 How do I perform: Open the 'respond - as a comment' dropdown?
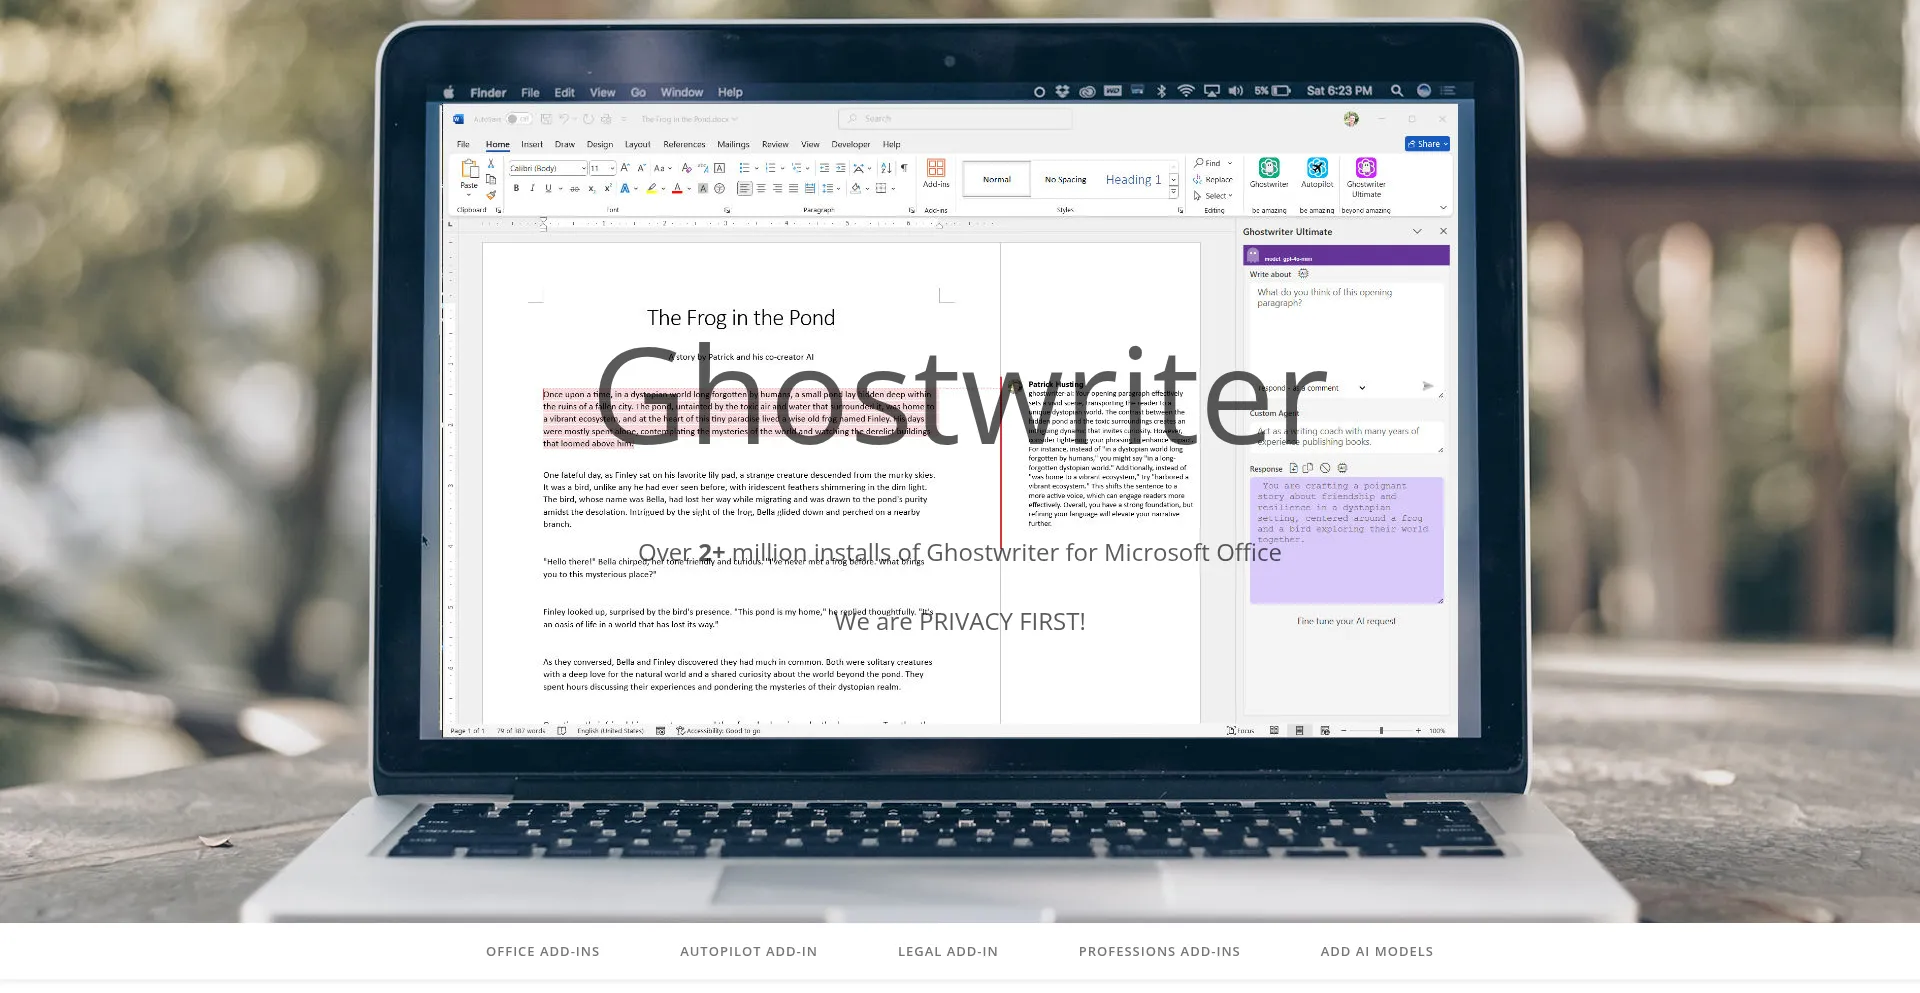(1313, 388)
